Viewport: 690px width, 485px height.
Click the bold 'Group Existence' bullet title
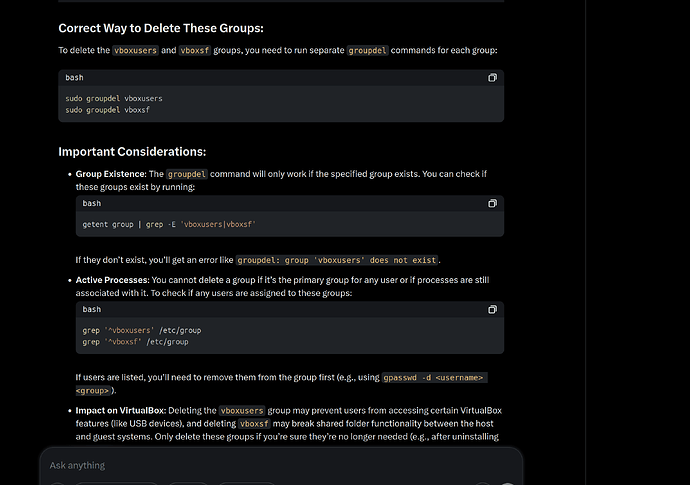(x=110, y=174)
